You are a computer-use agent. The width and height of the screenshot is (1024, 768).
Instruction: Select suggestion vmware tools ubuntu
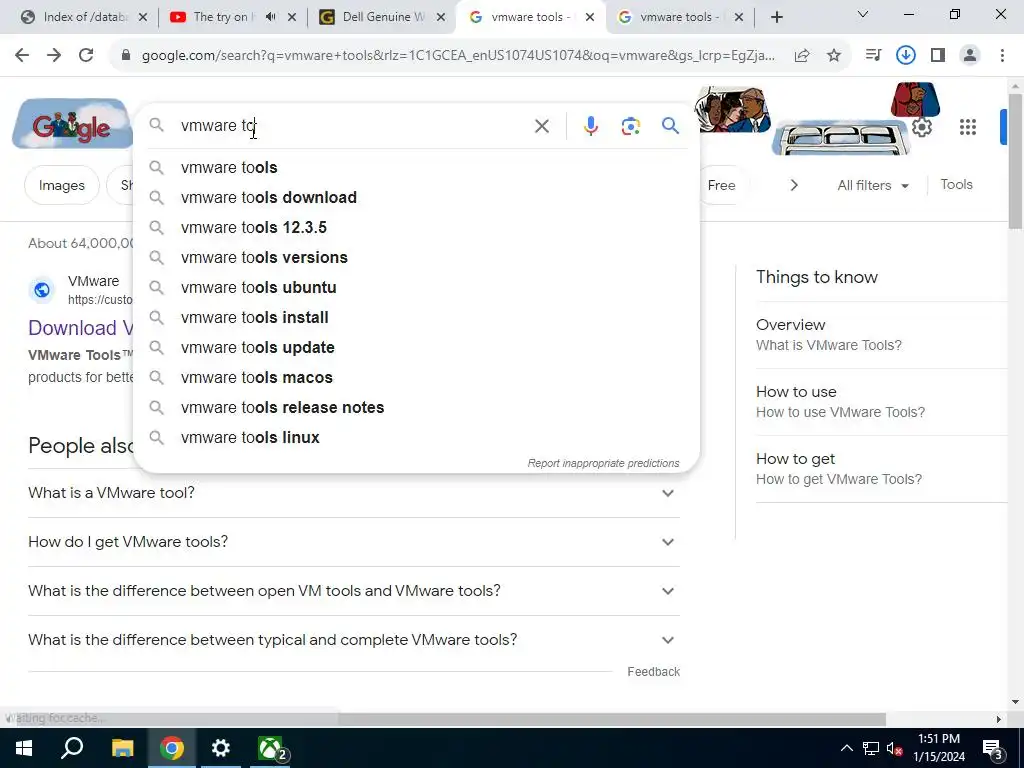coord(416,287)
